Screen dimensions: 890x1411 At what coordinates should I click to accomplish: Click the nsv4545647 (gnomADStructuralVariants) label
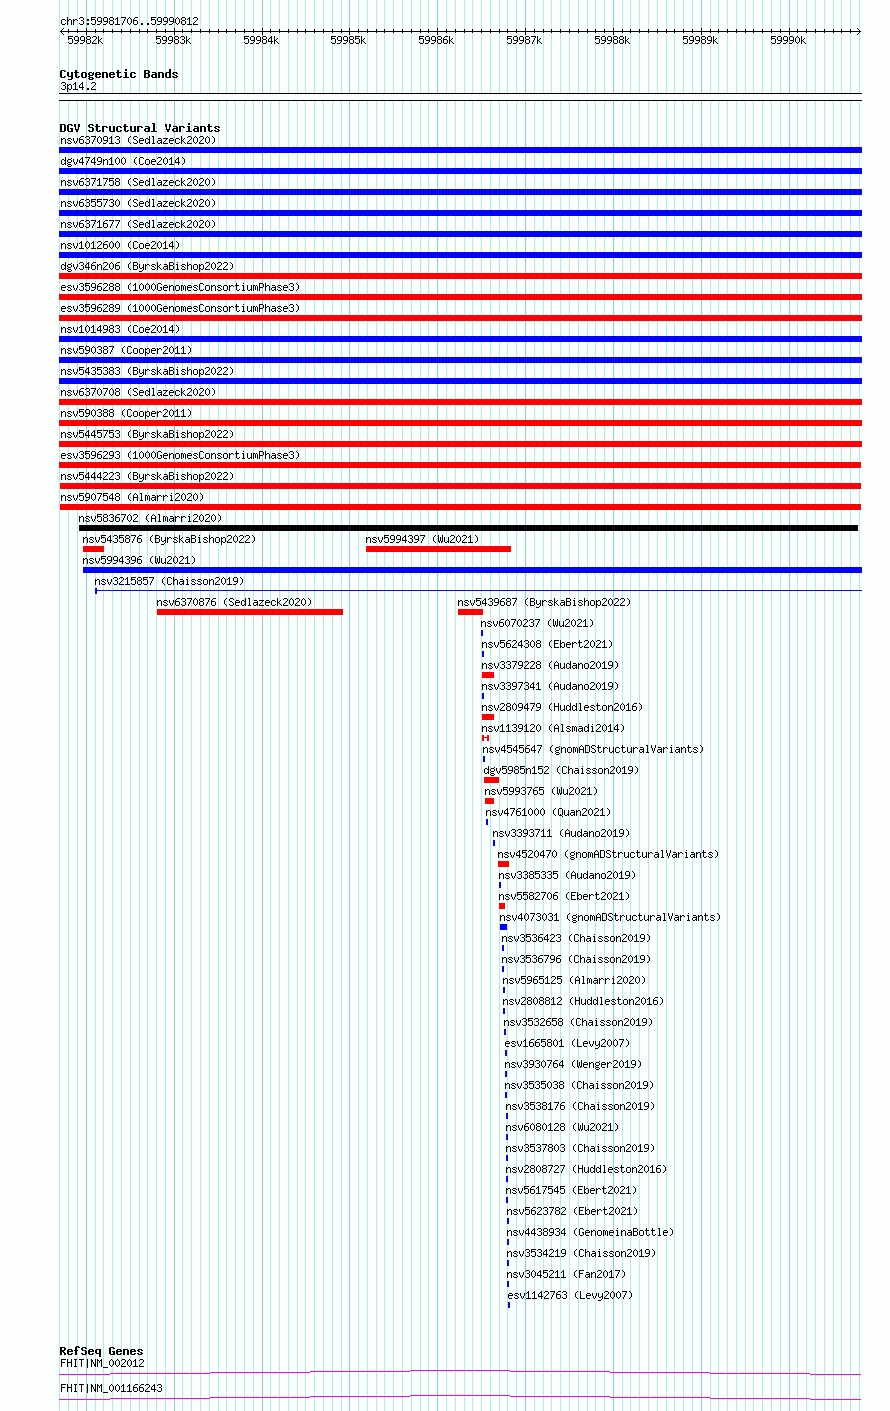coord(594,749)
